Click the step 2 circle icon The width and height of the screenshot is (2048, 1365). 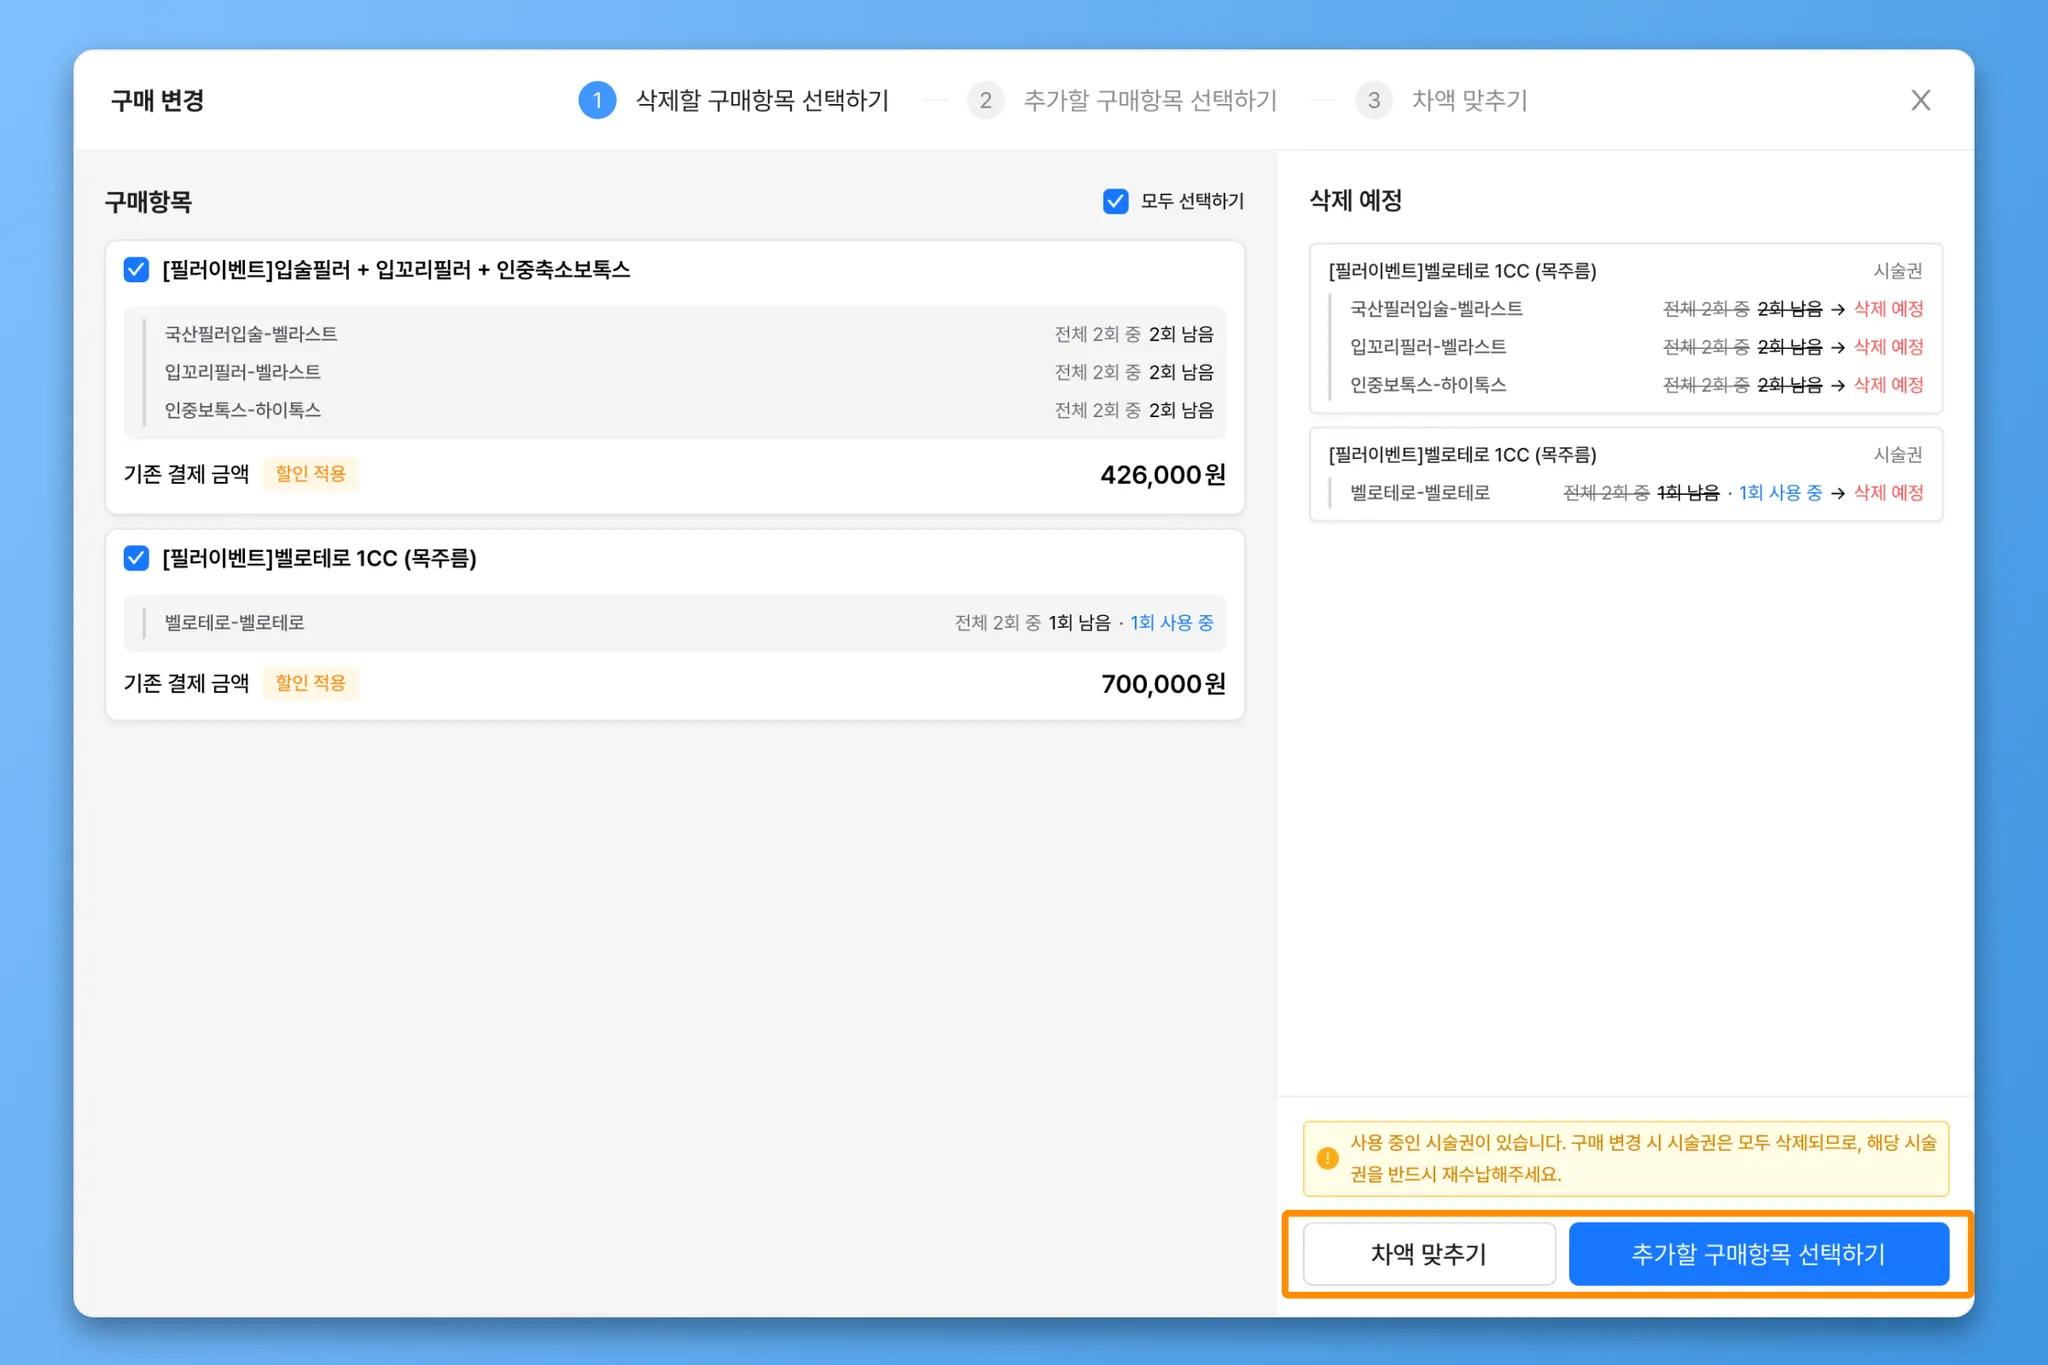coord(985,100)
